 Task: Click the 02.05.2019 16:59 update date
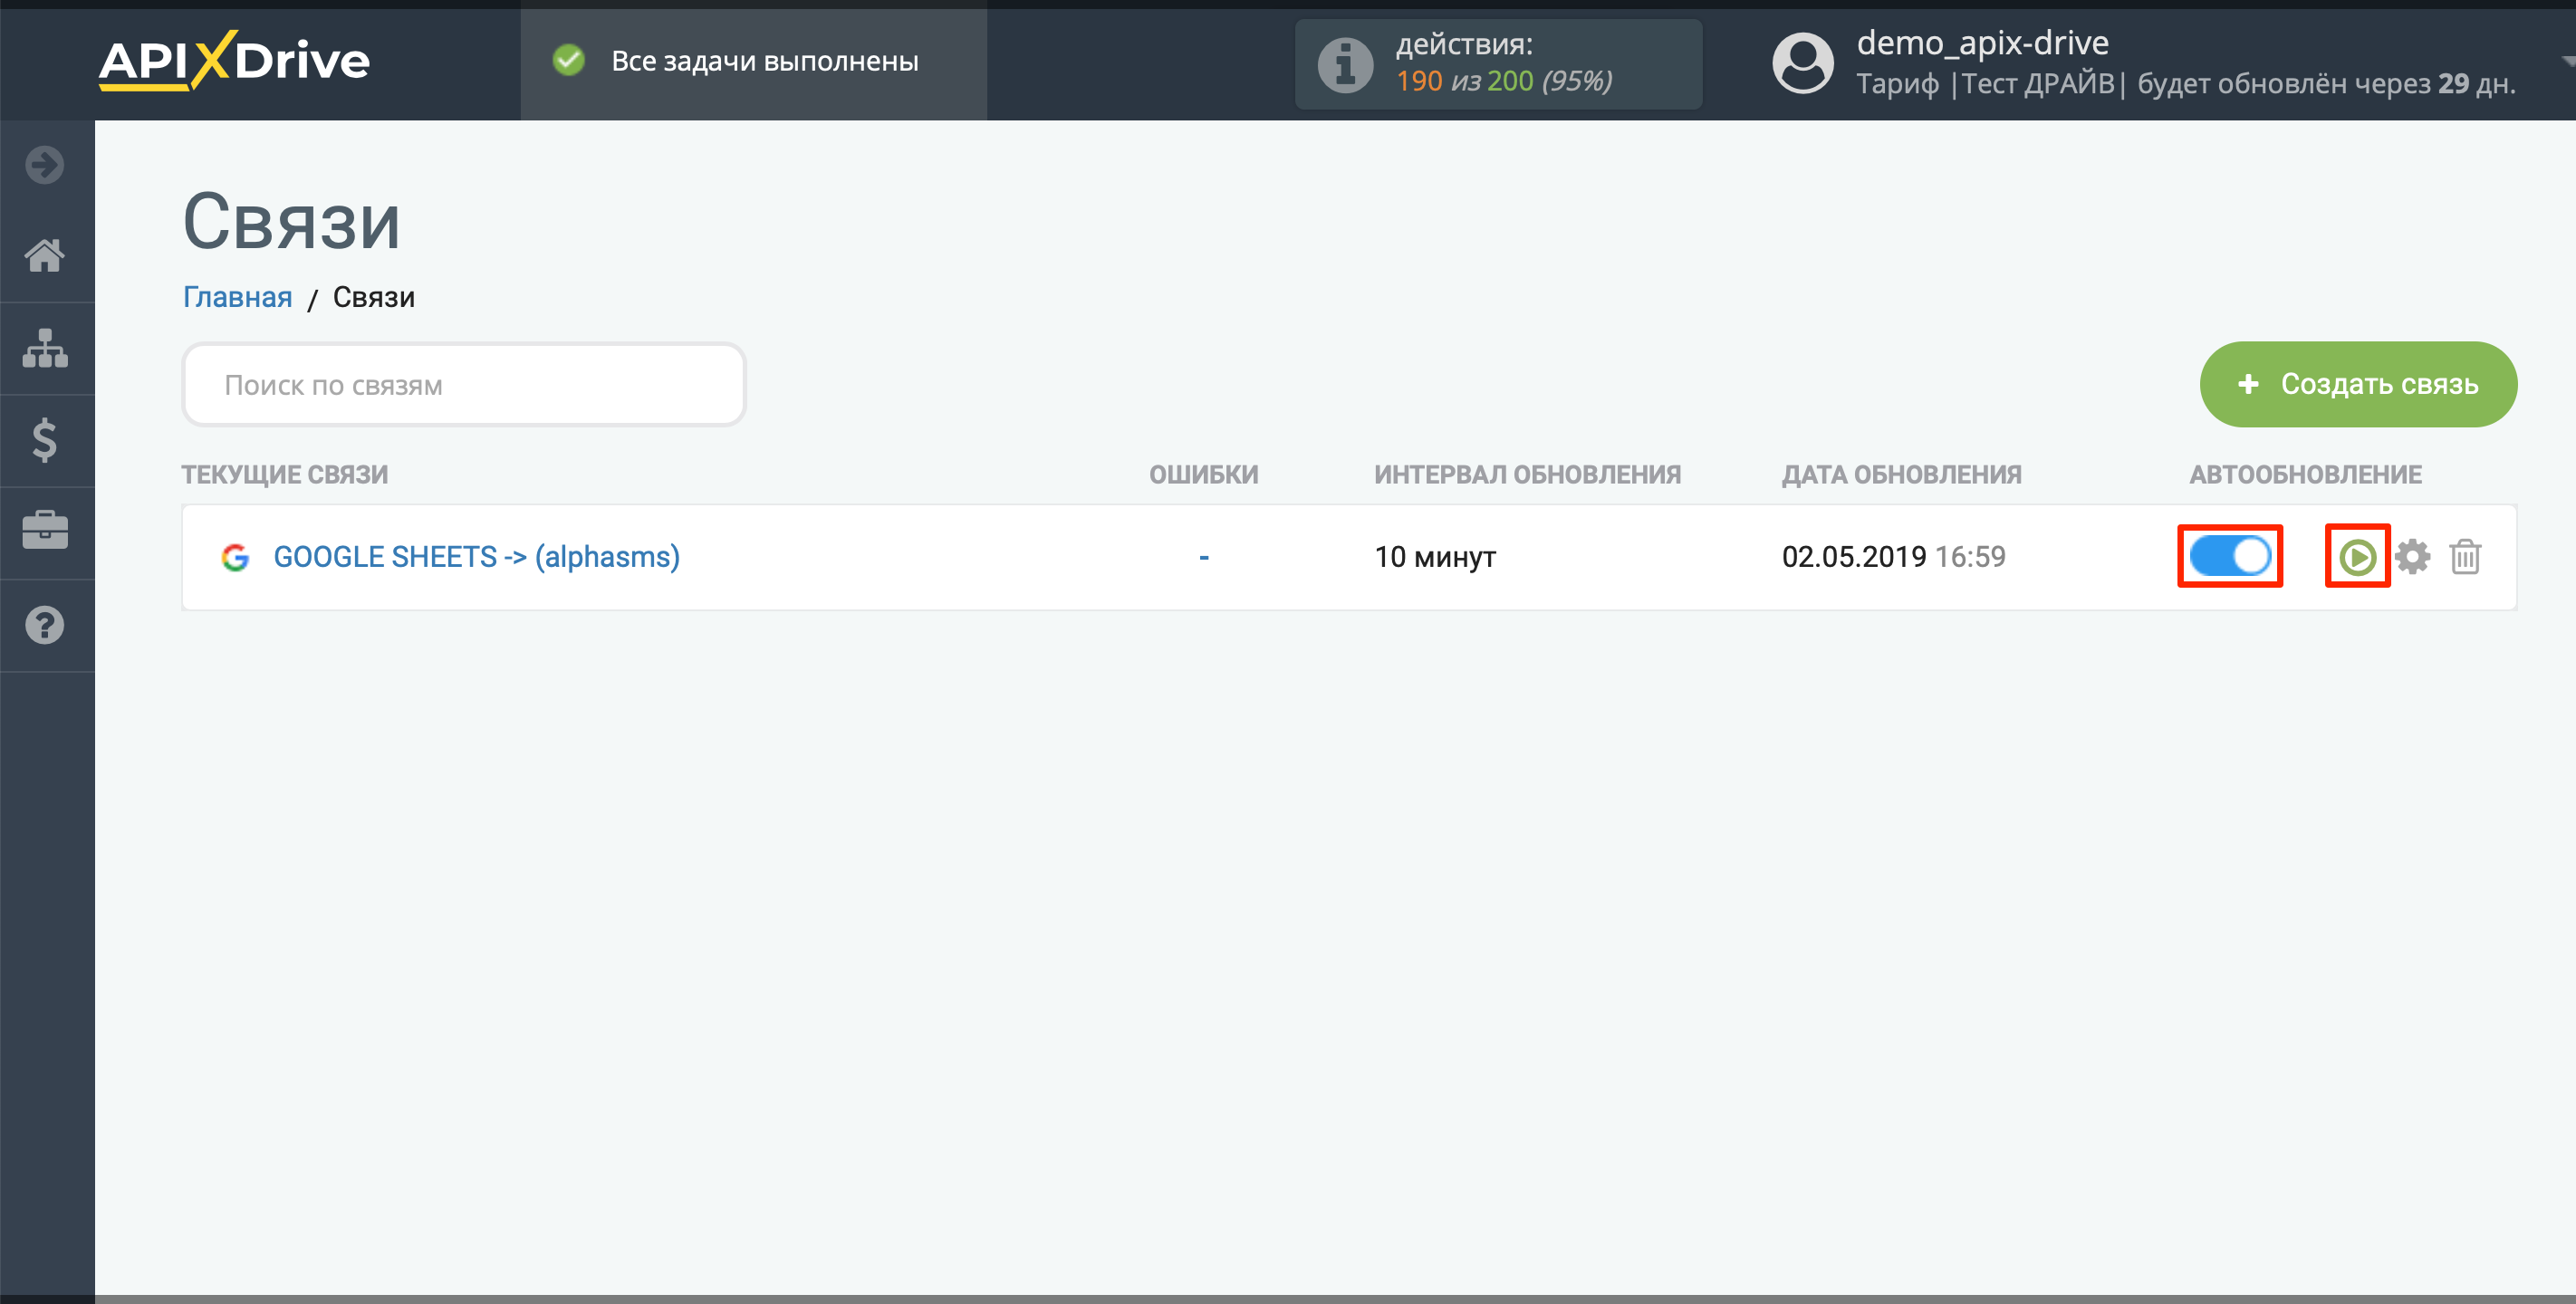(1893, 557)
